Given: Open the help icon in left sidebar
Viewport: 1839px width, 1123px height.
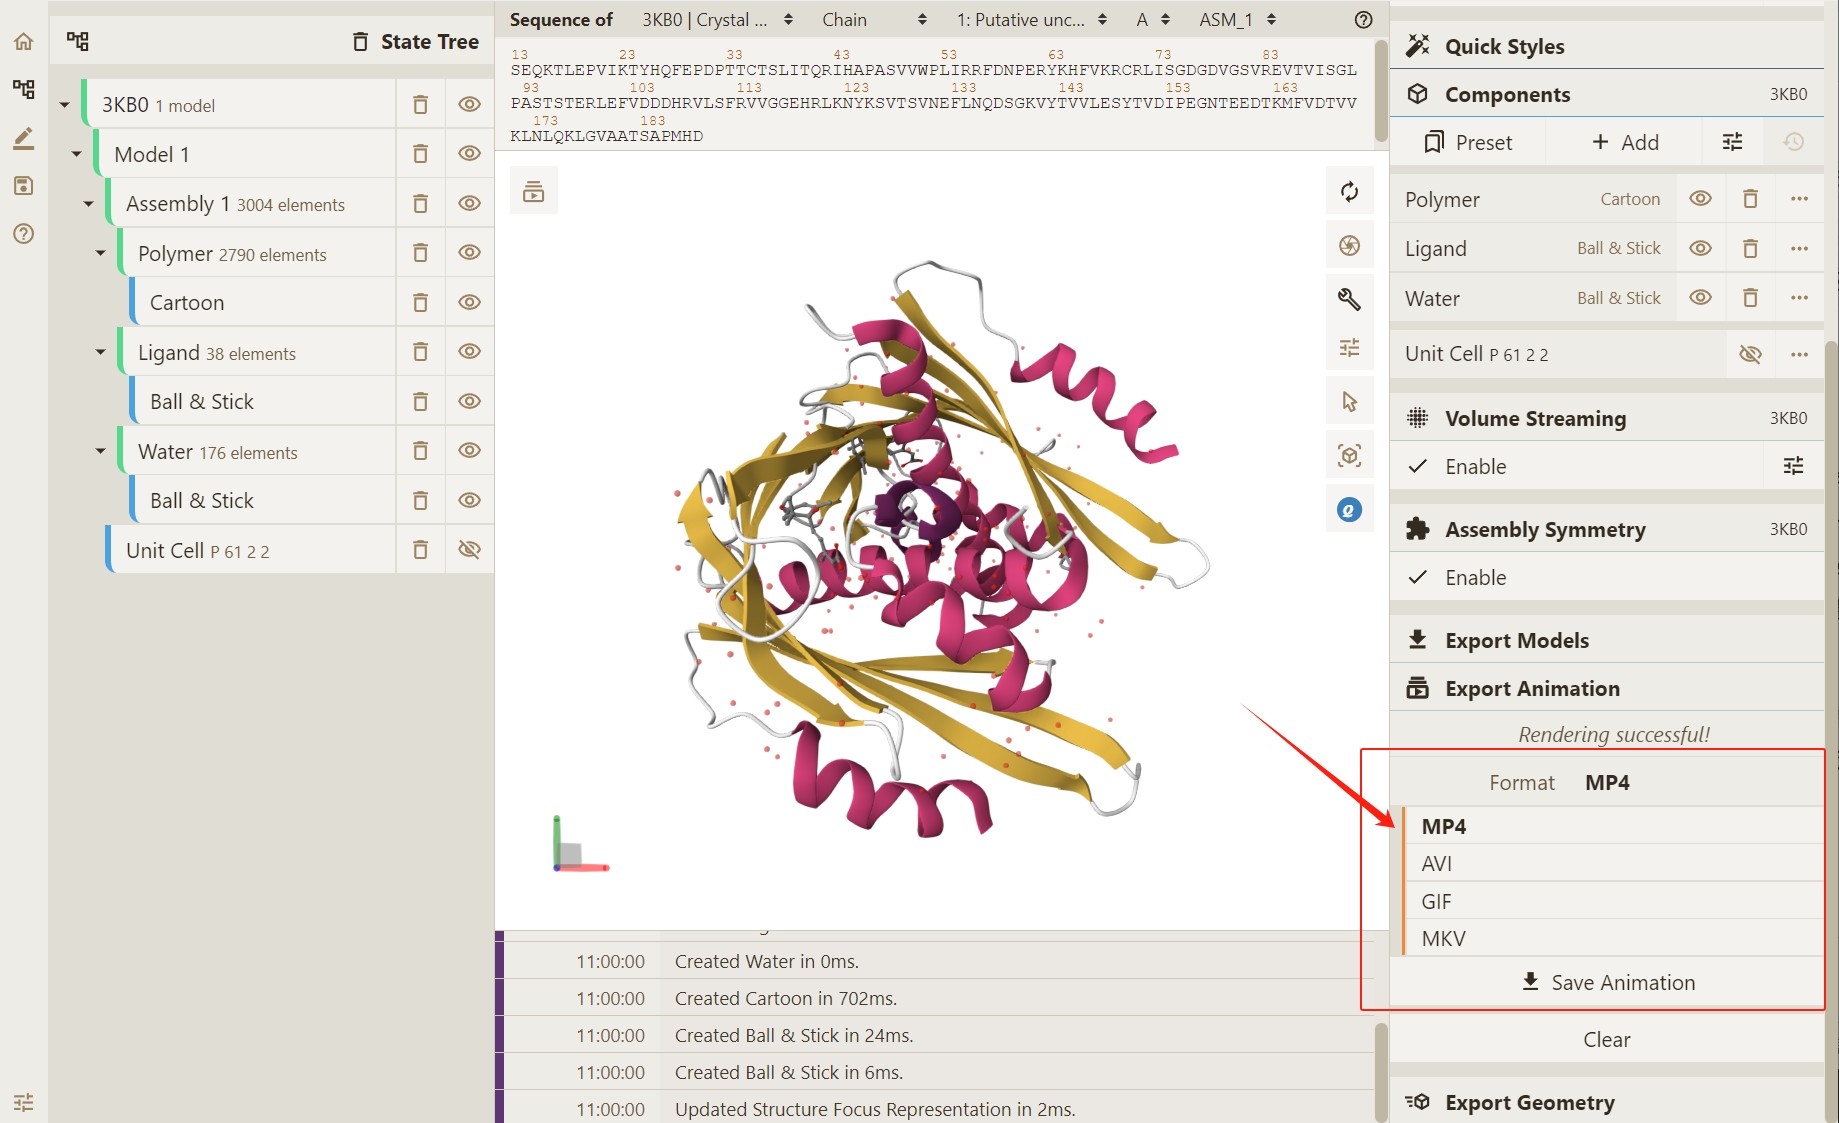Looking at the screenshot, I should point(24,234).
